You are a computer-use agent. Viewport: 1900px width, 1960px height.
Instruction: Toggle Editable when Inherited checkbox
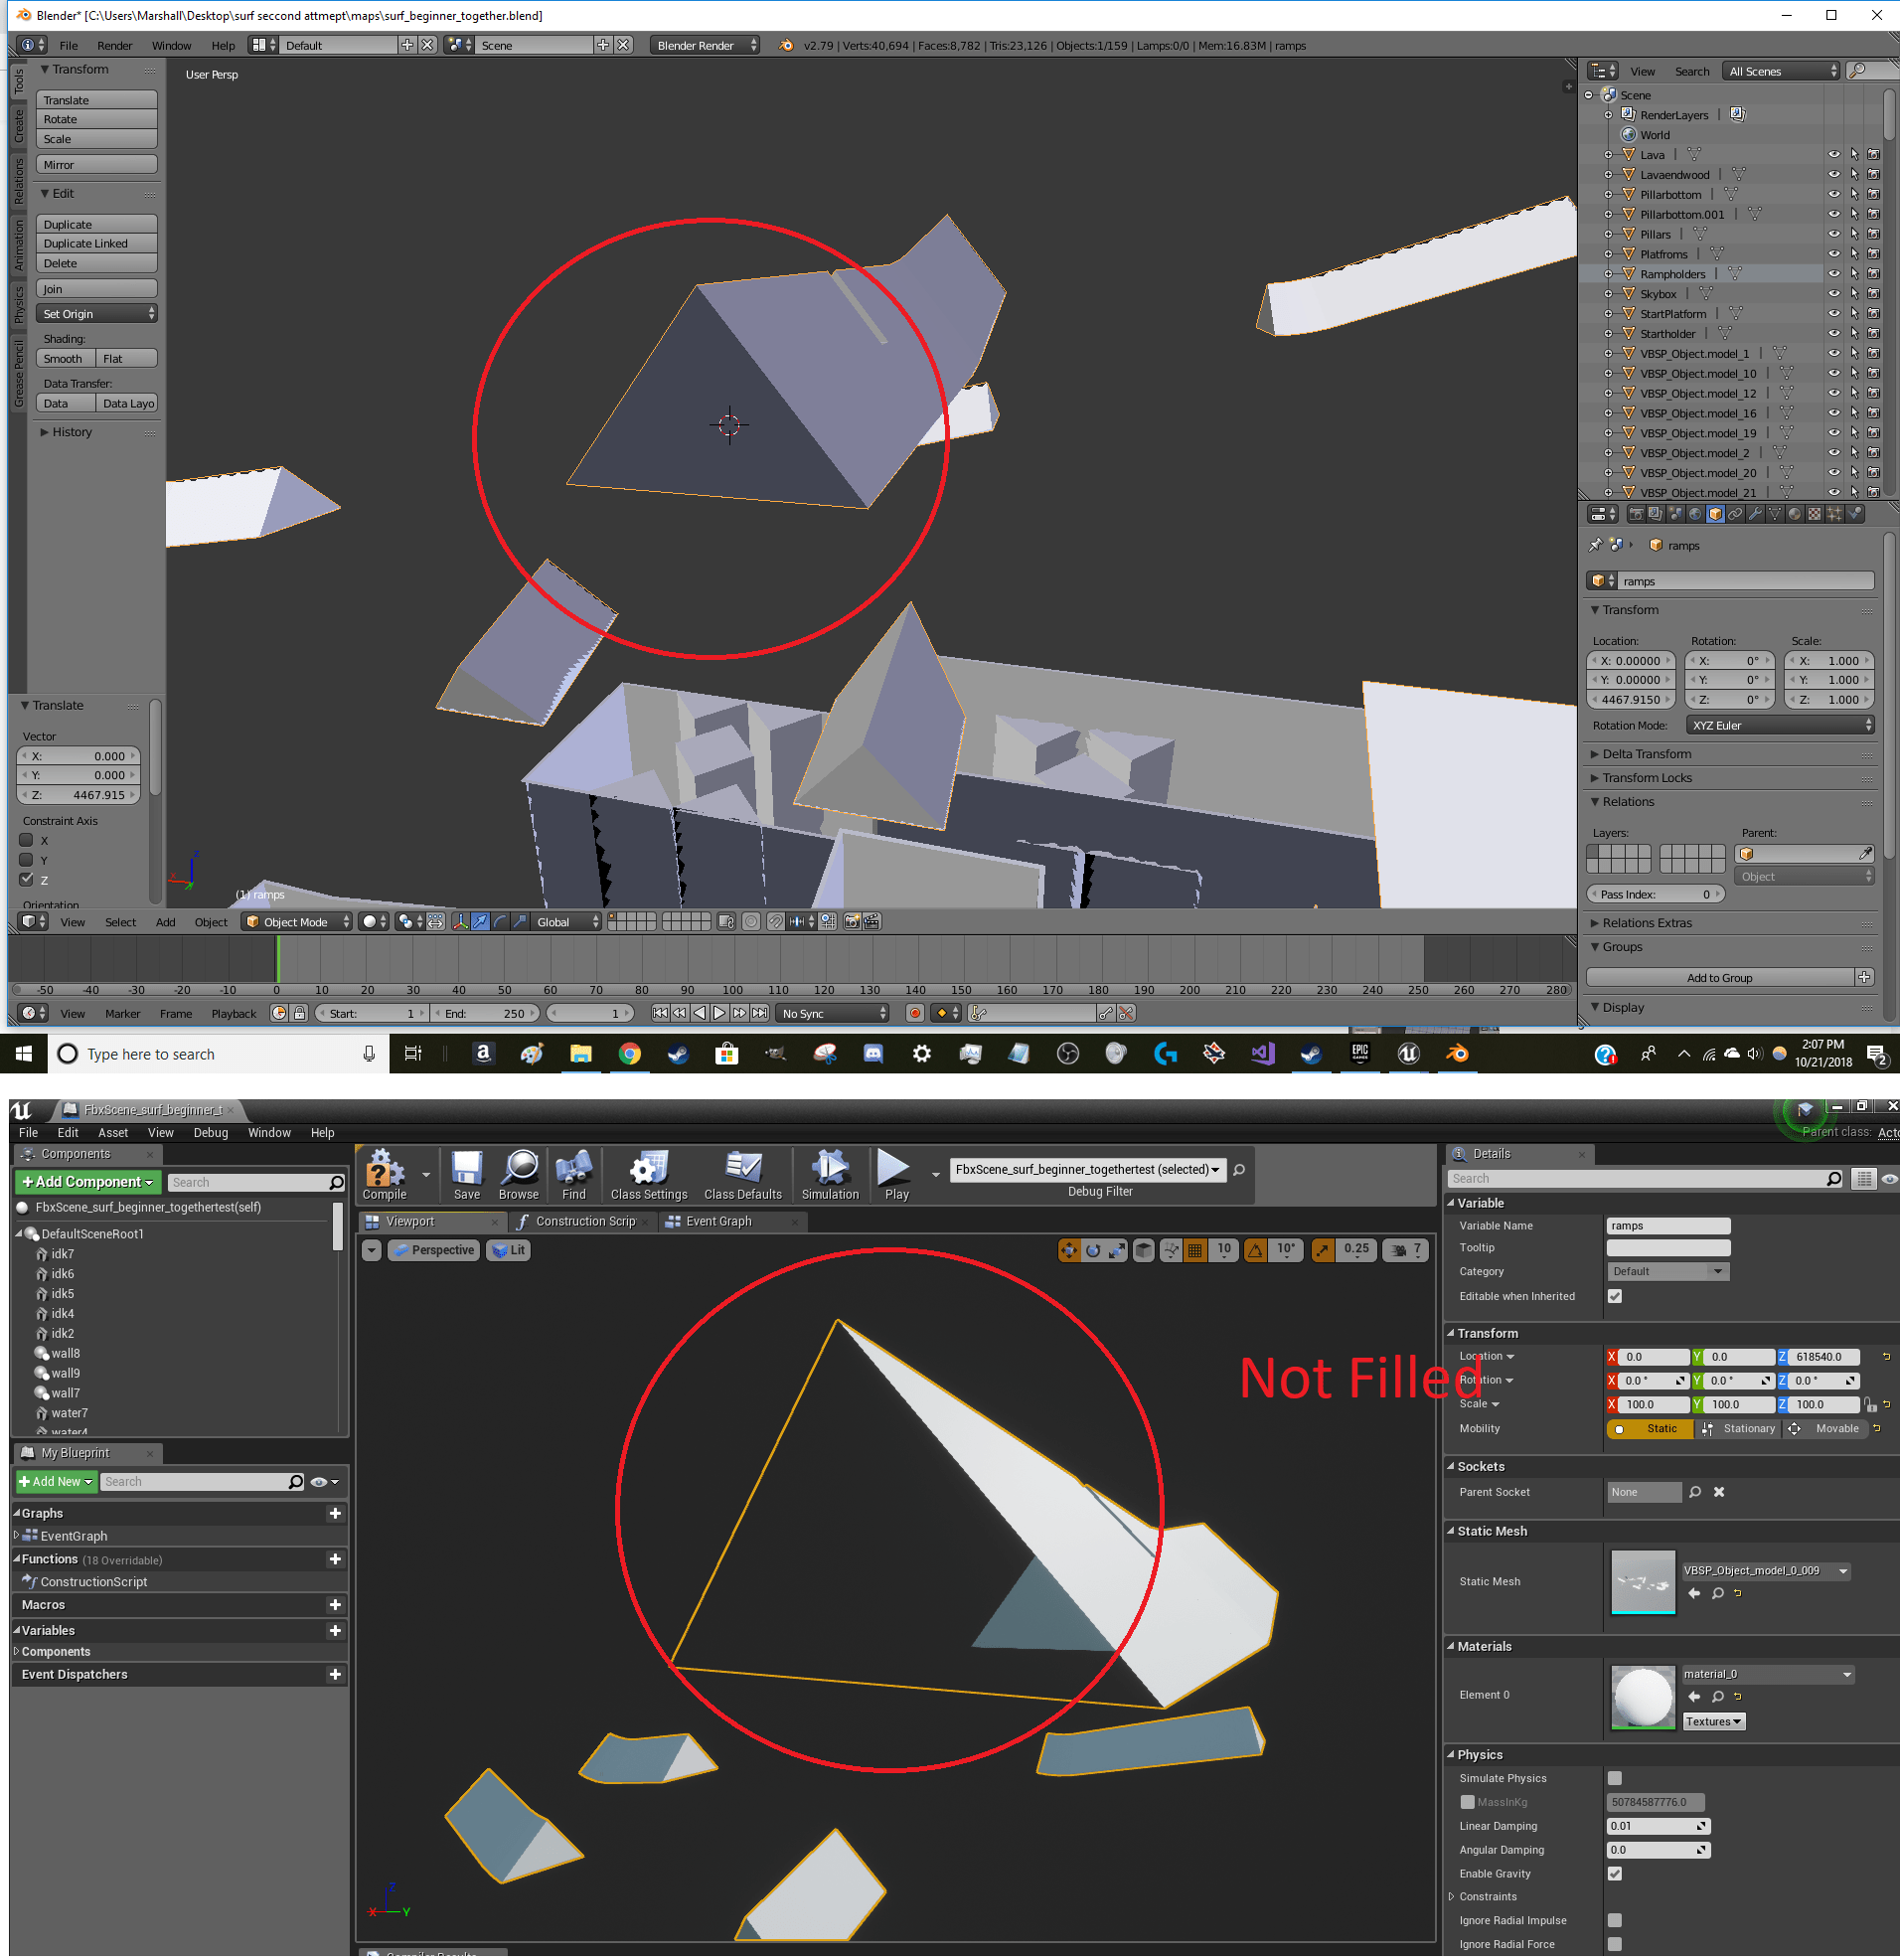[x=1615, y=1296]
